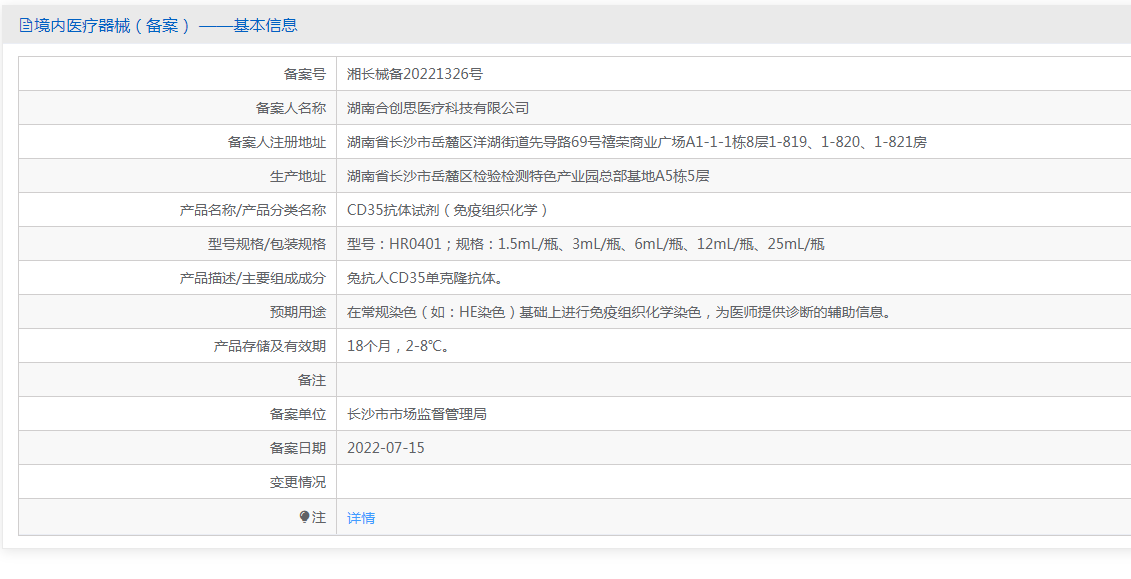Select the production address ending in A5栋5层
Image resolution: width=1131 pixels, height=579 pixels.
point(528,176)
